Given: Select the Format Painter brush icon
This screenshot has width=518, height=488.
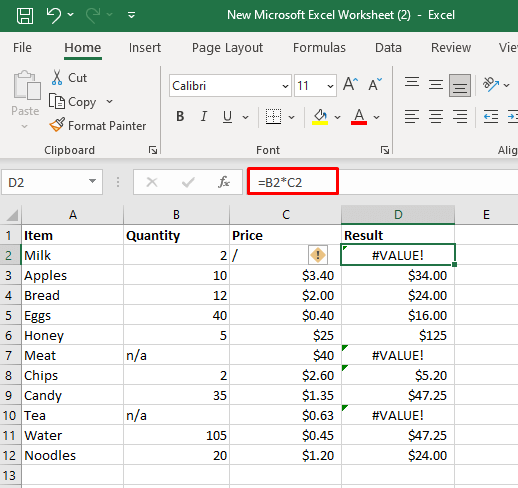Looking at the screenshot, I should click(x=57, y=125).
